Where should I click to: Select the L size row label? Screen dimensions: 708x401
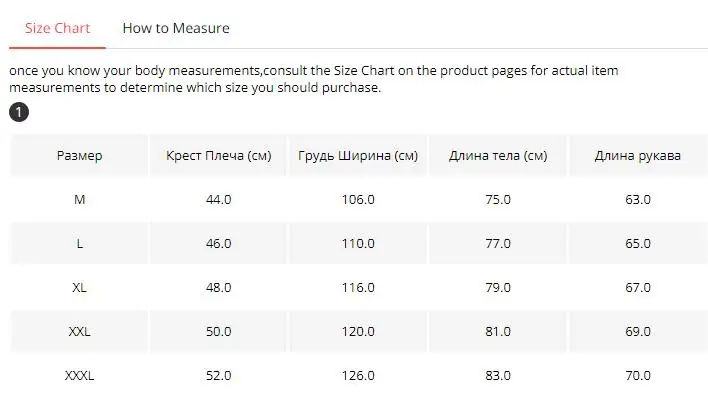[79, 243]
